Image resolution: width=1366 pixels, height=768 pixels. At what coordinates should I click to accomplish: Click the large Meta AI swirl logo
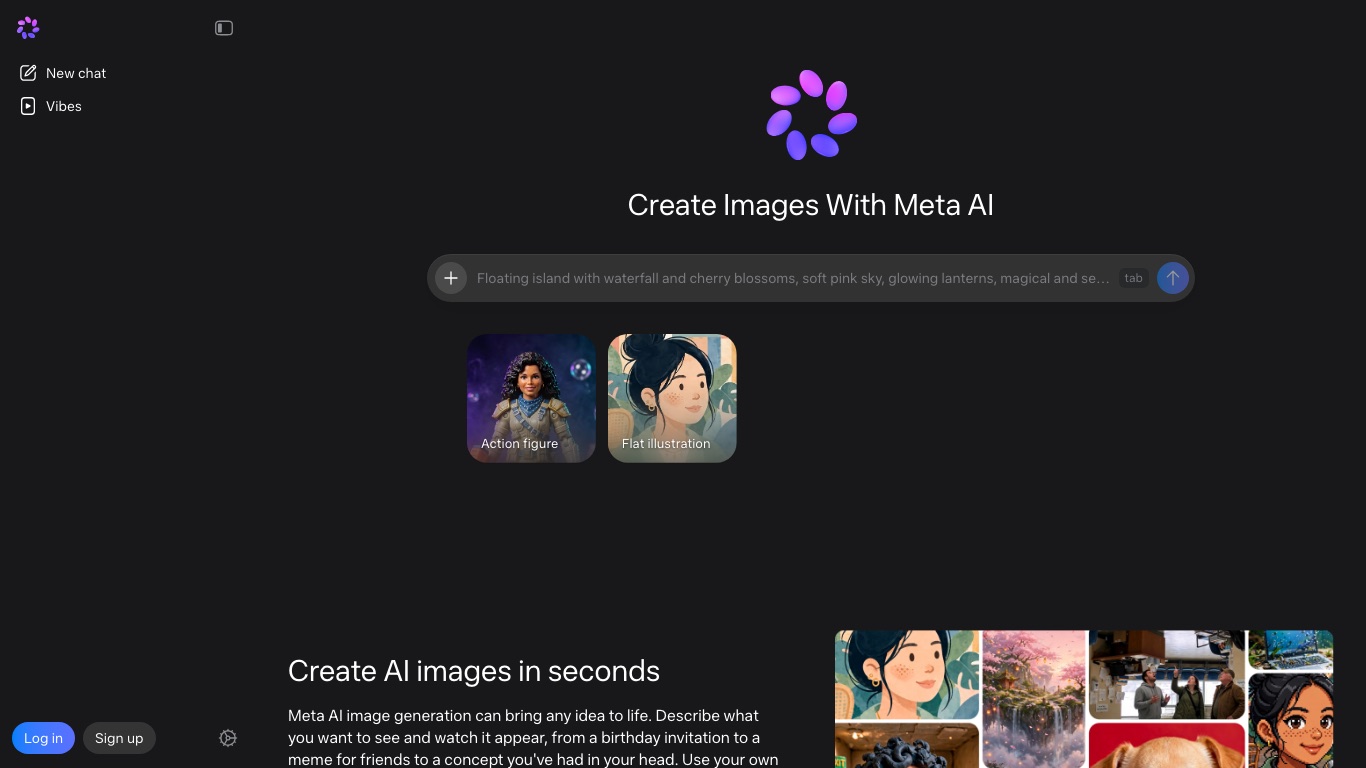click(811, 114)
